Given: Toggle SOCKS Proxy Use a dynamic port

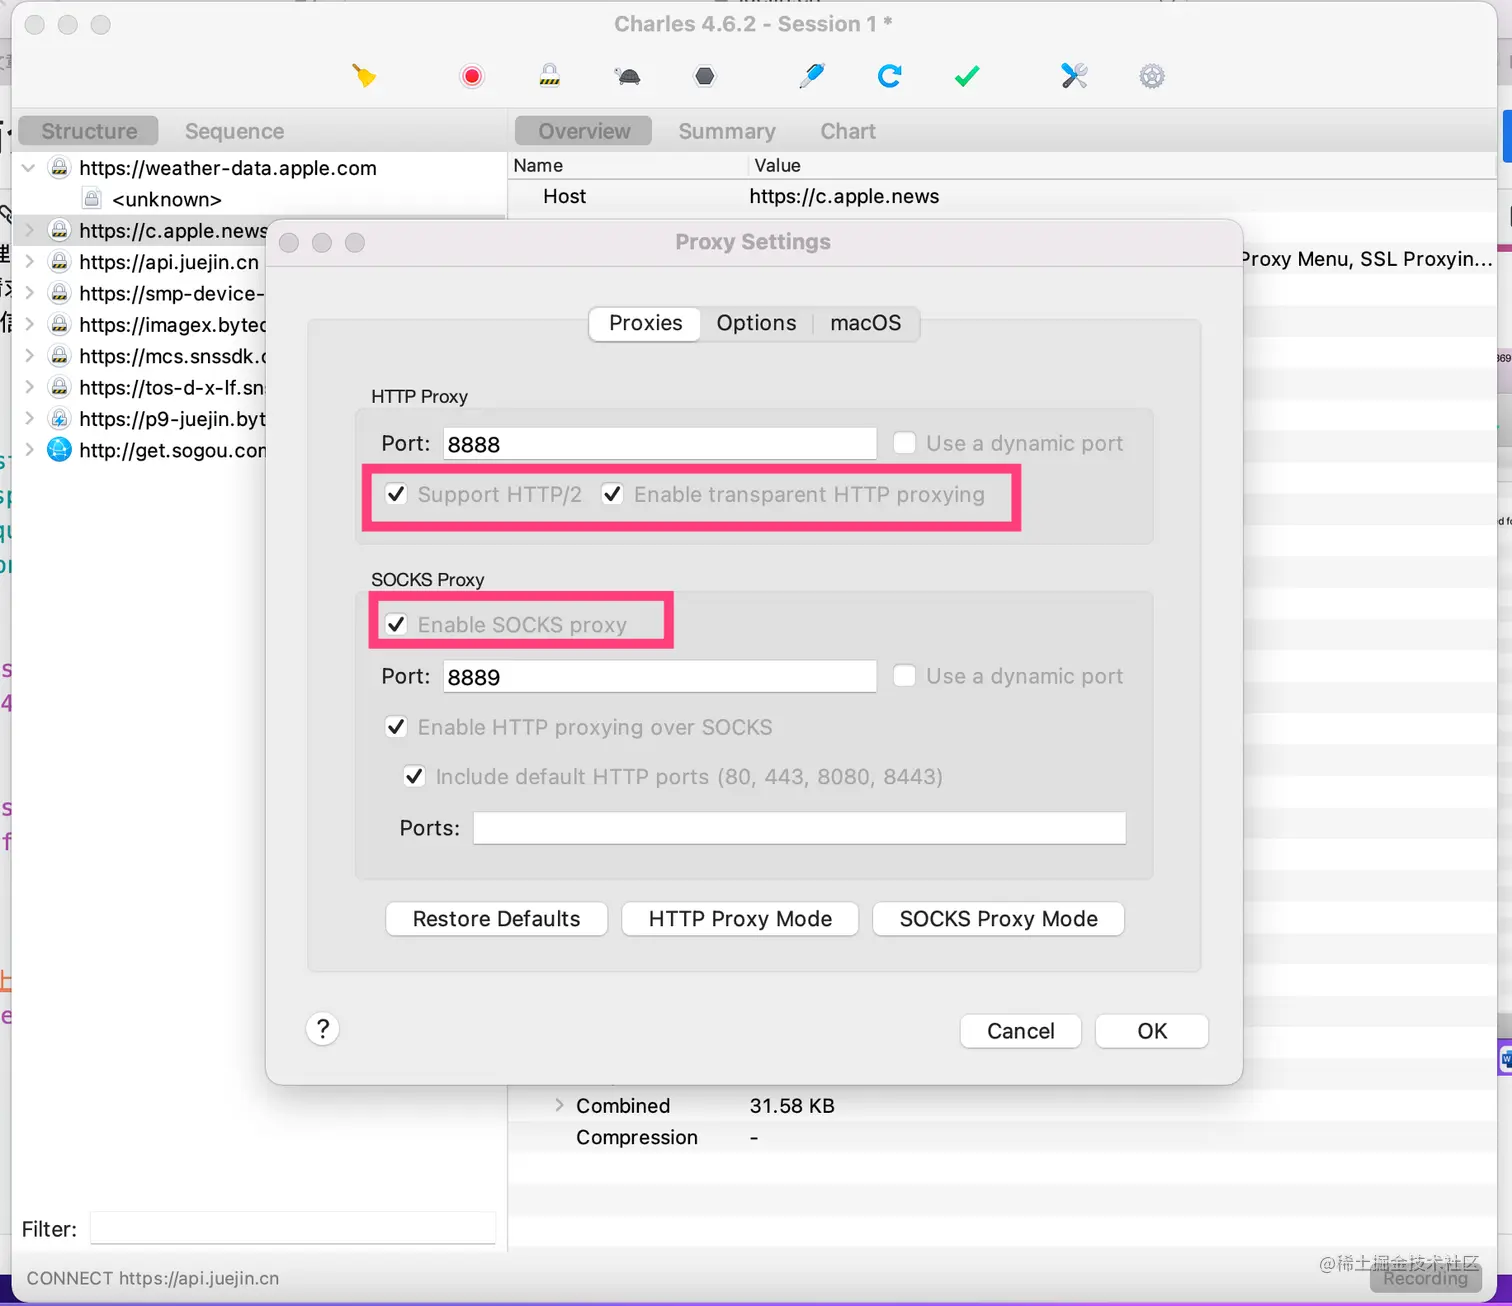Looking at the screenshot, I should tap(904, 676).
